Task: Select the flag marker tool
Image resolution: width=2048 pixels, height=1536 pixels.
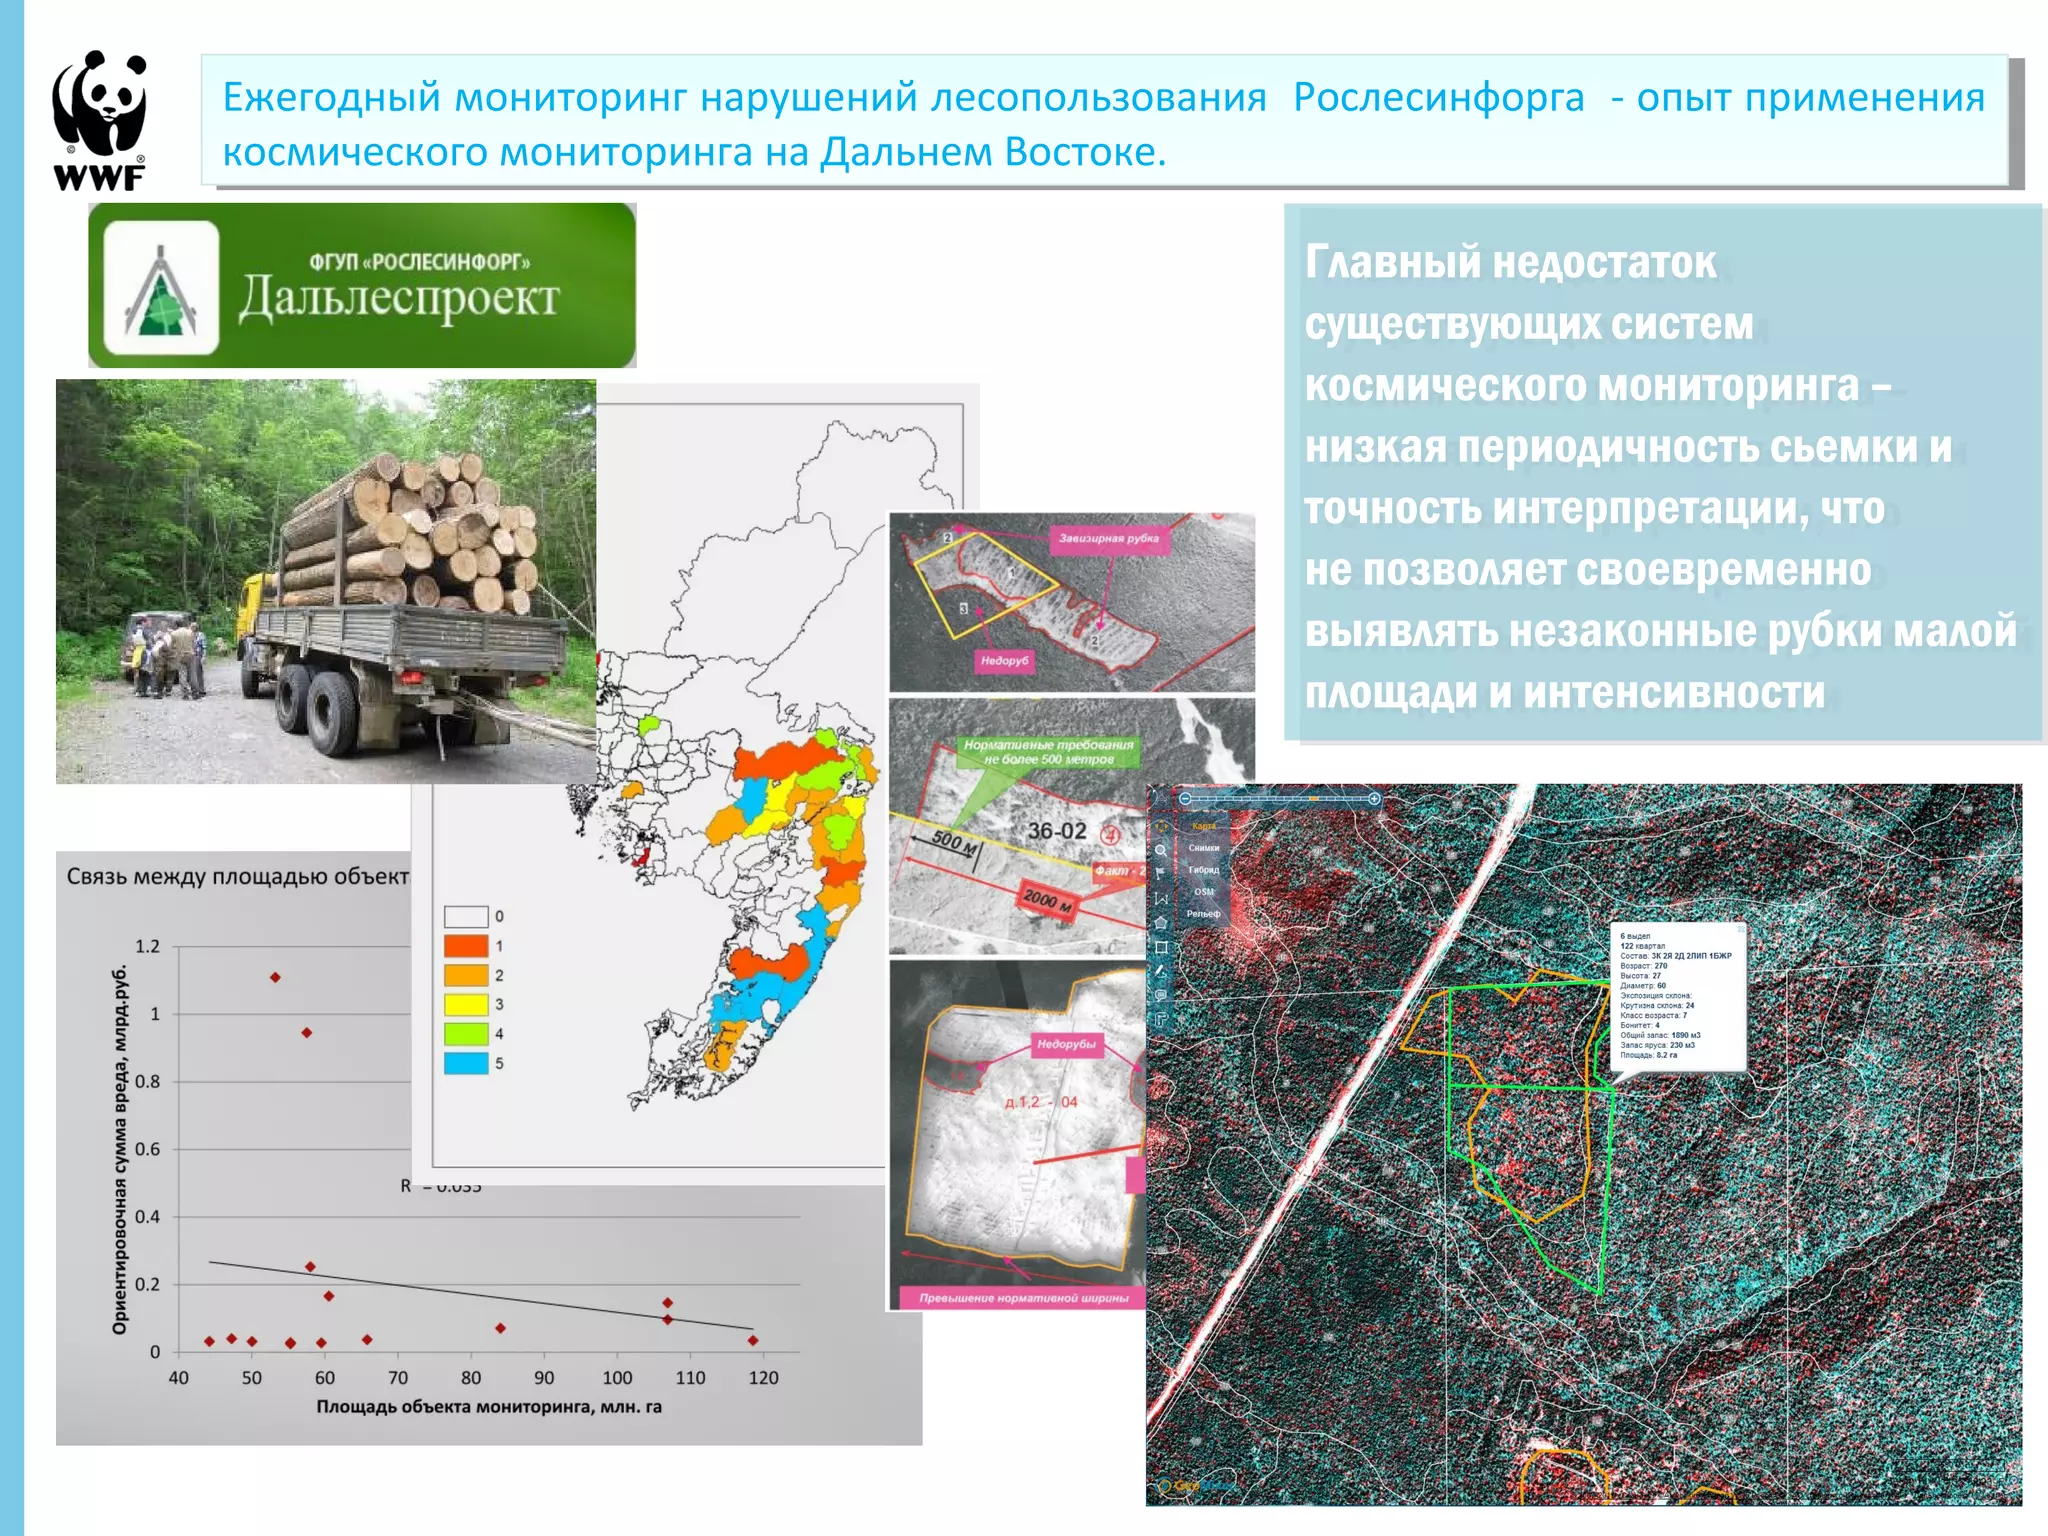Action: pos(1160,872)
